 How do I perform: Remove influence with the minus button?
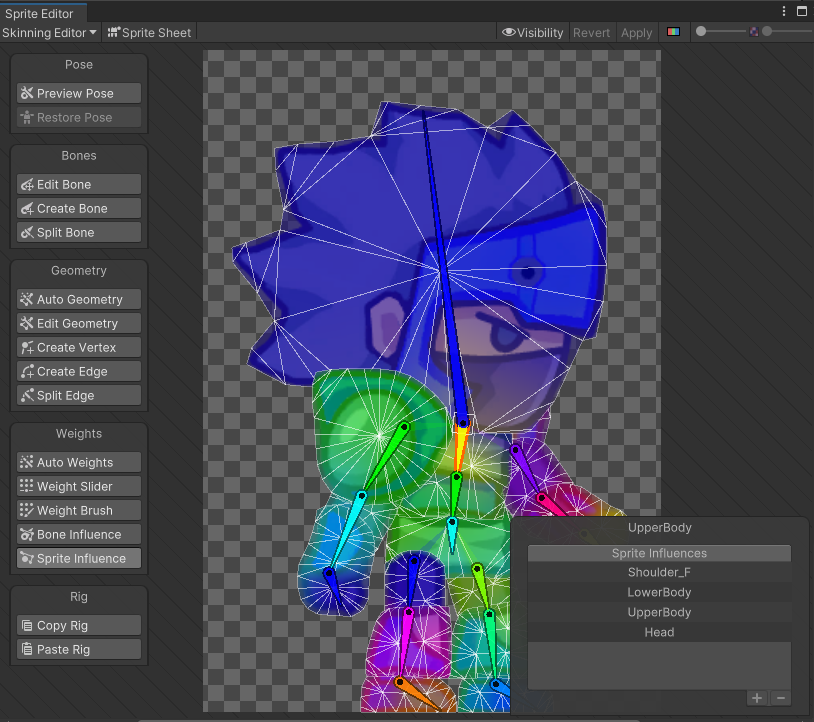coord(781,697)
